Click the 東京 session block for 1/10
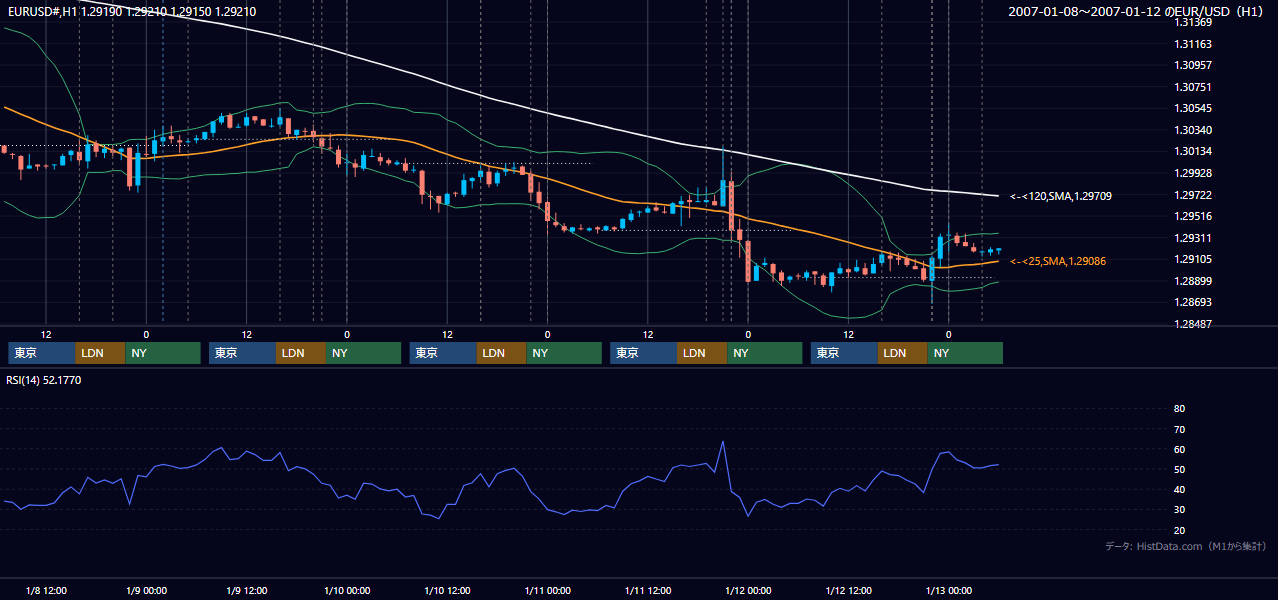Viewport: 1278px width, 600px height. 443,353
